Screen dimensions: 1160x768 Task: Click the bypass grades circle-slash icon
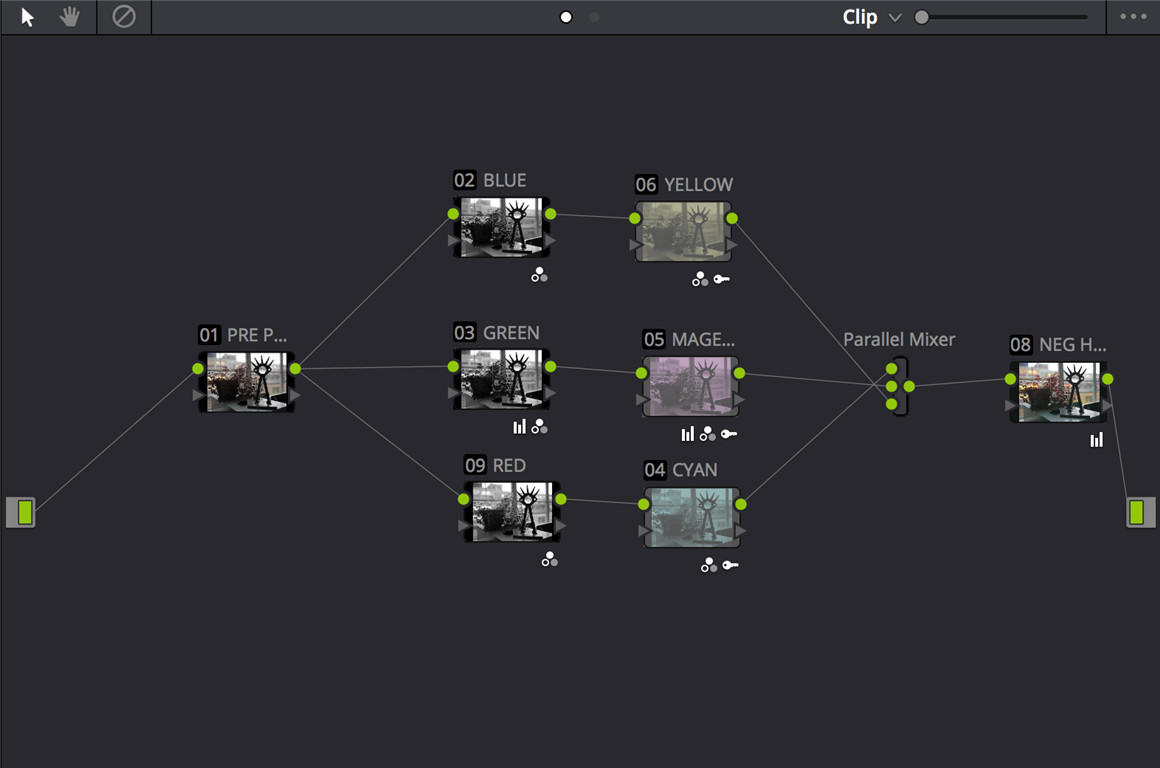coord(124,17)
